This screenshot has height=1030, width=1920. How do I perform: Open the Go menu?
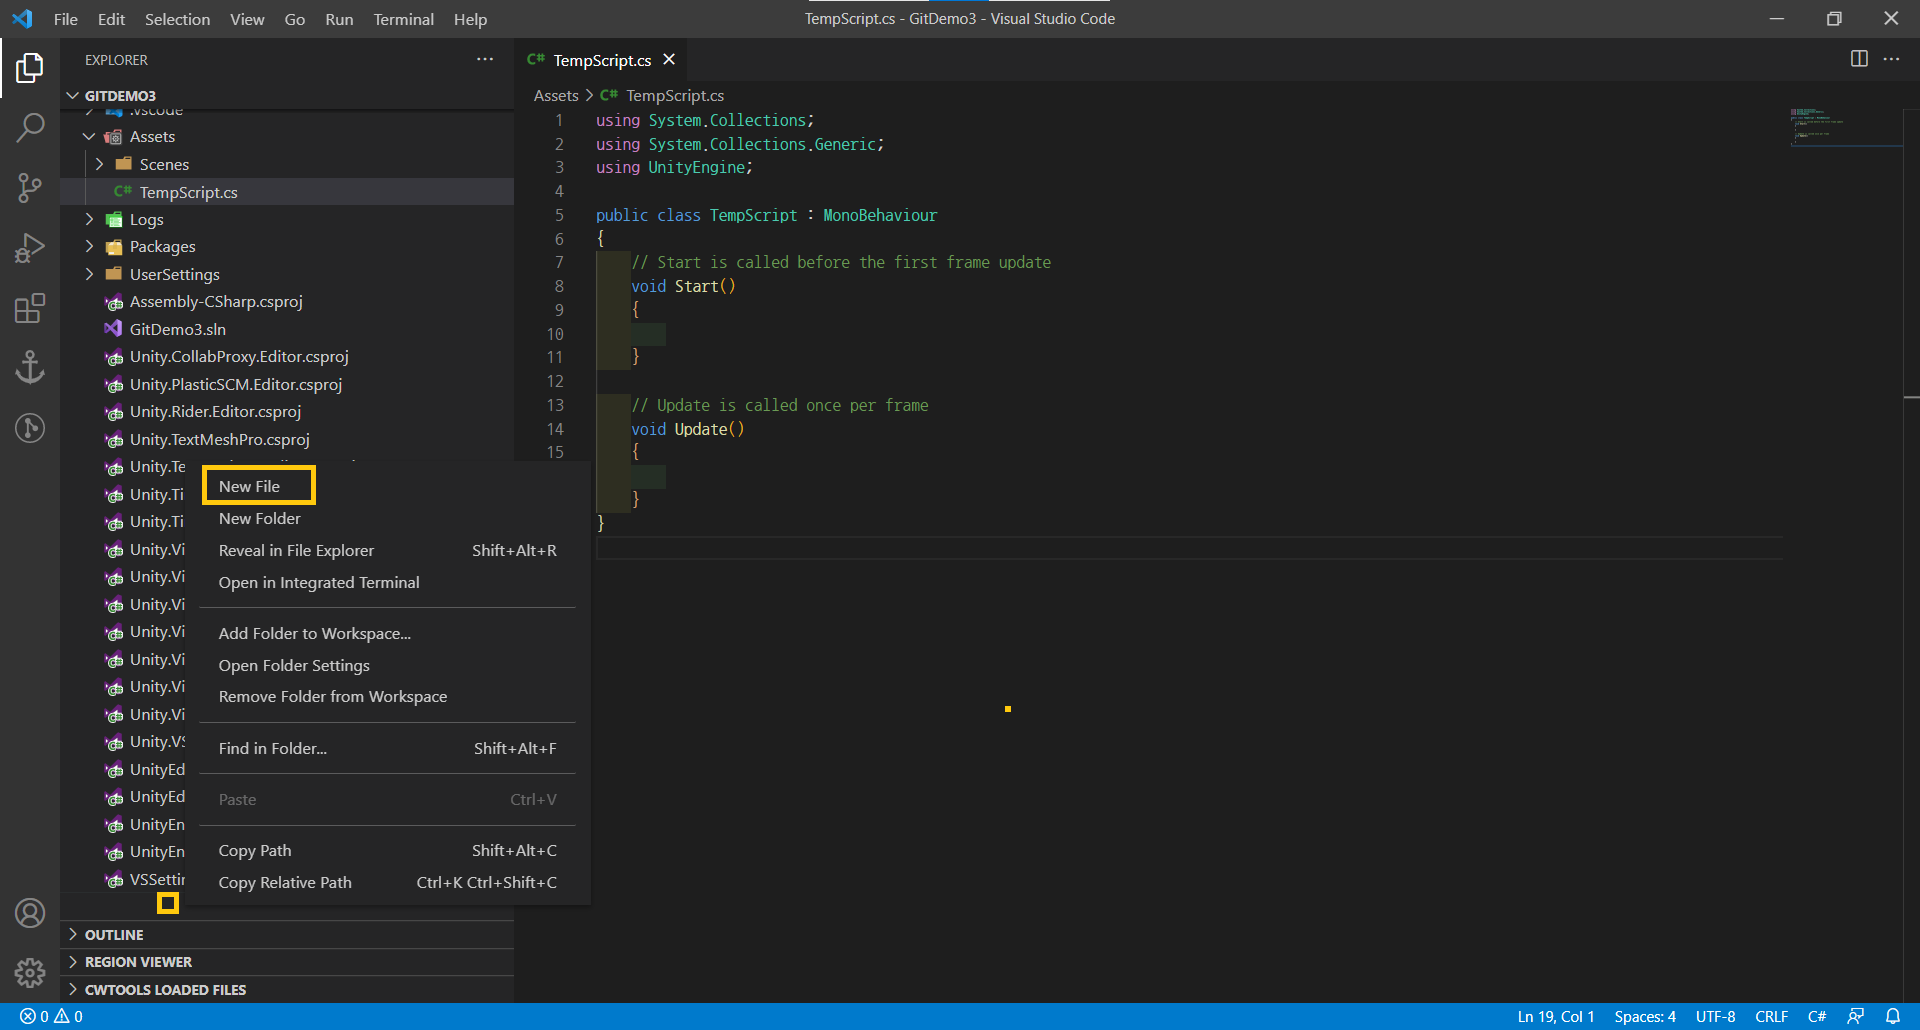tap(294, 19)
